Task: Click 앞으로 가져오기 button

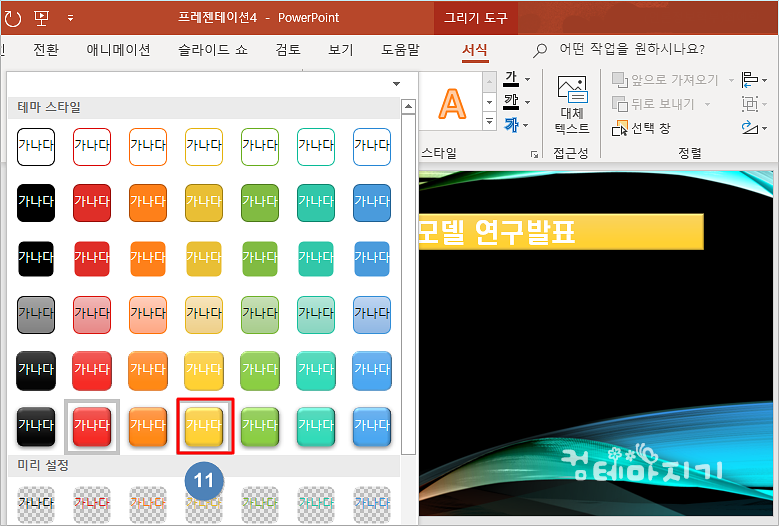Action: pos(665,79)
